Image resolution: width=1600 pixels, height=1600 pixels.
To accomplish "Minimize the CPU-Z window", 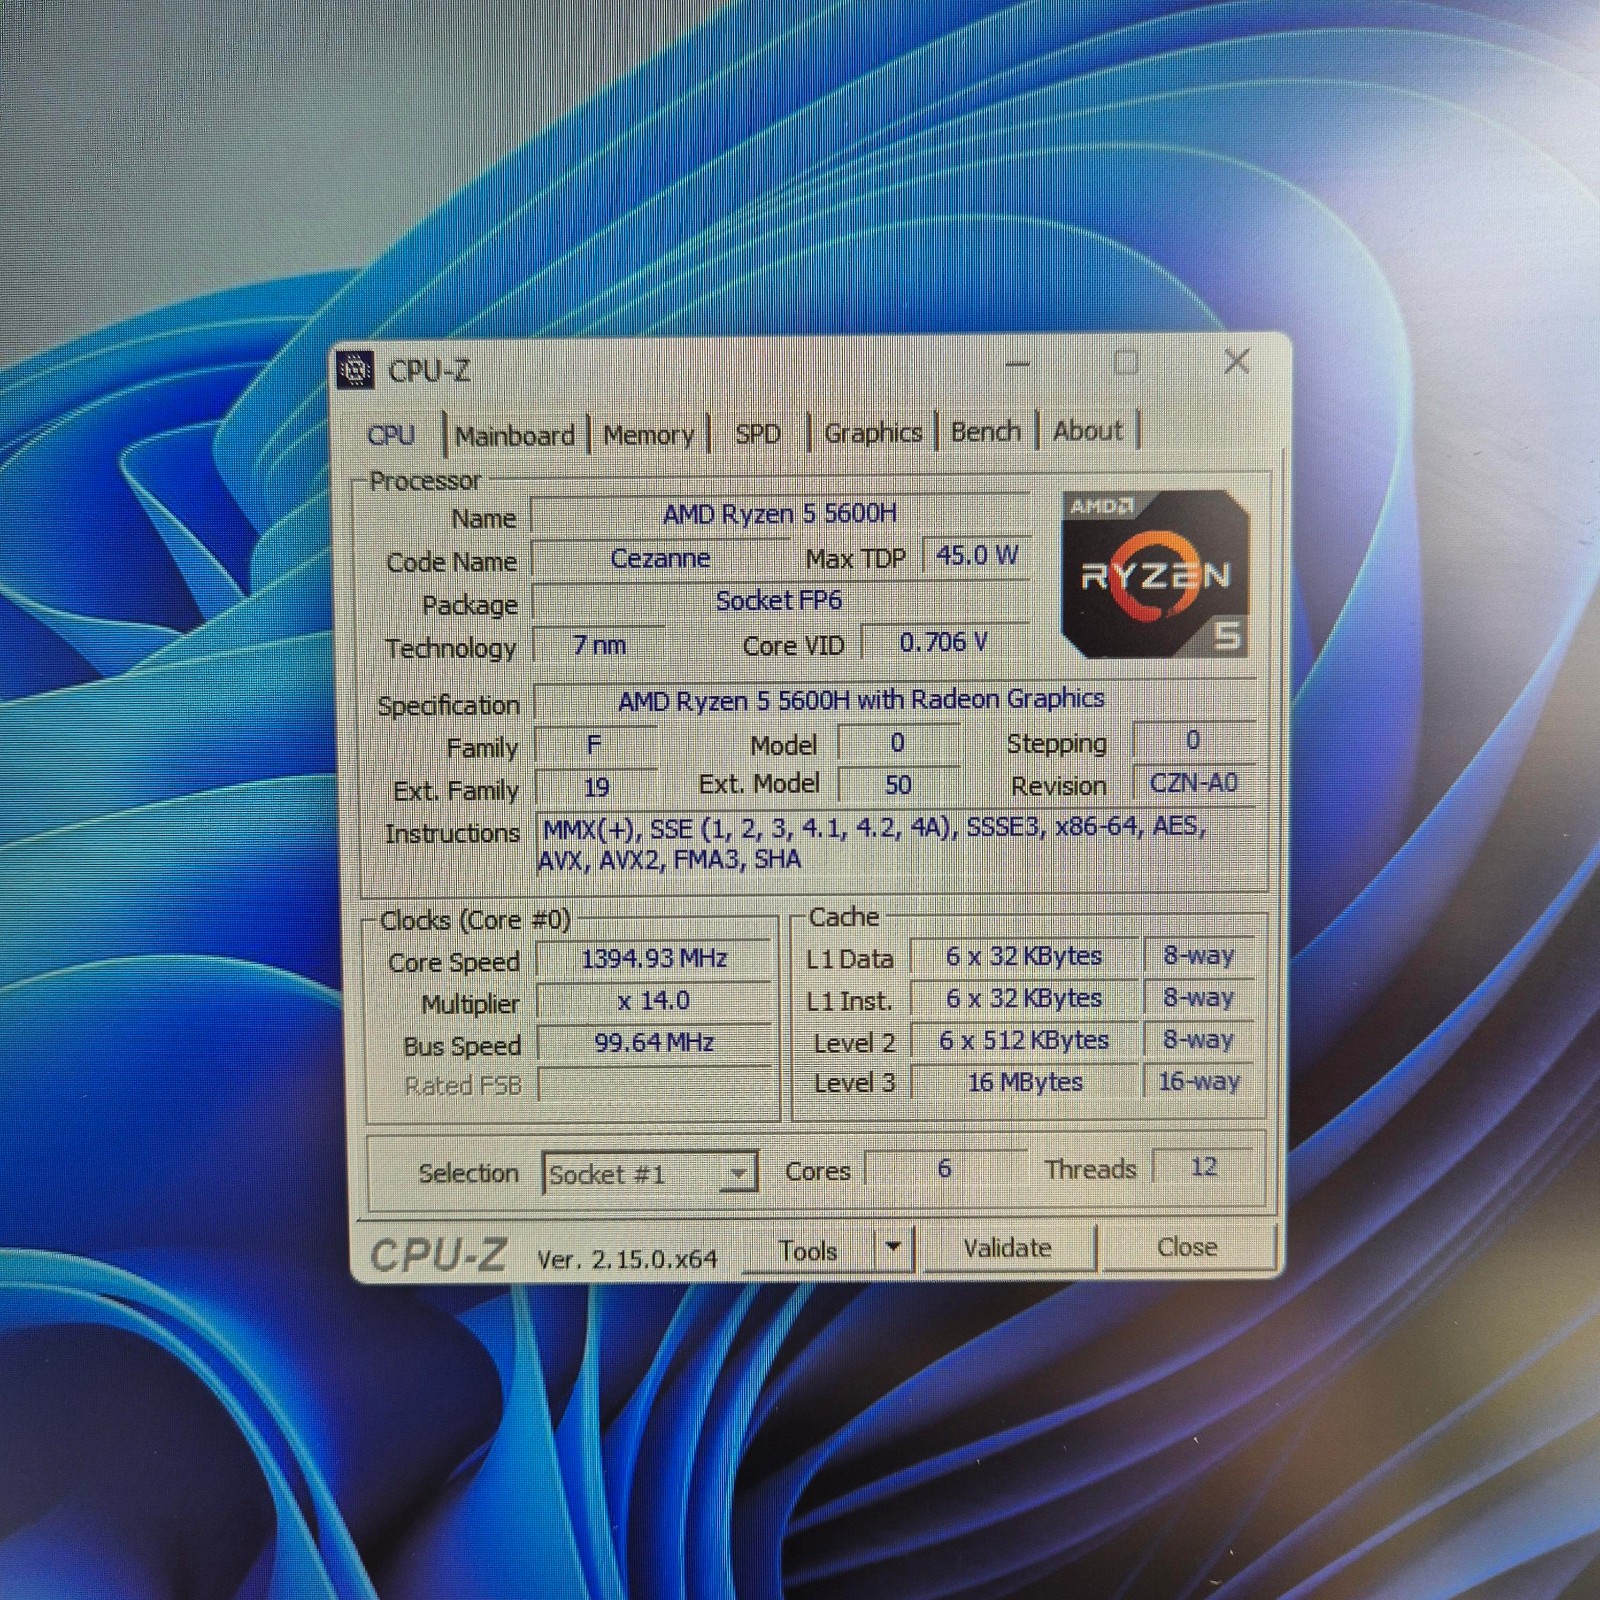I will [1018, 363].
